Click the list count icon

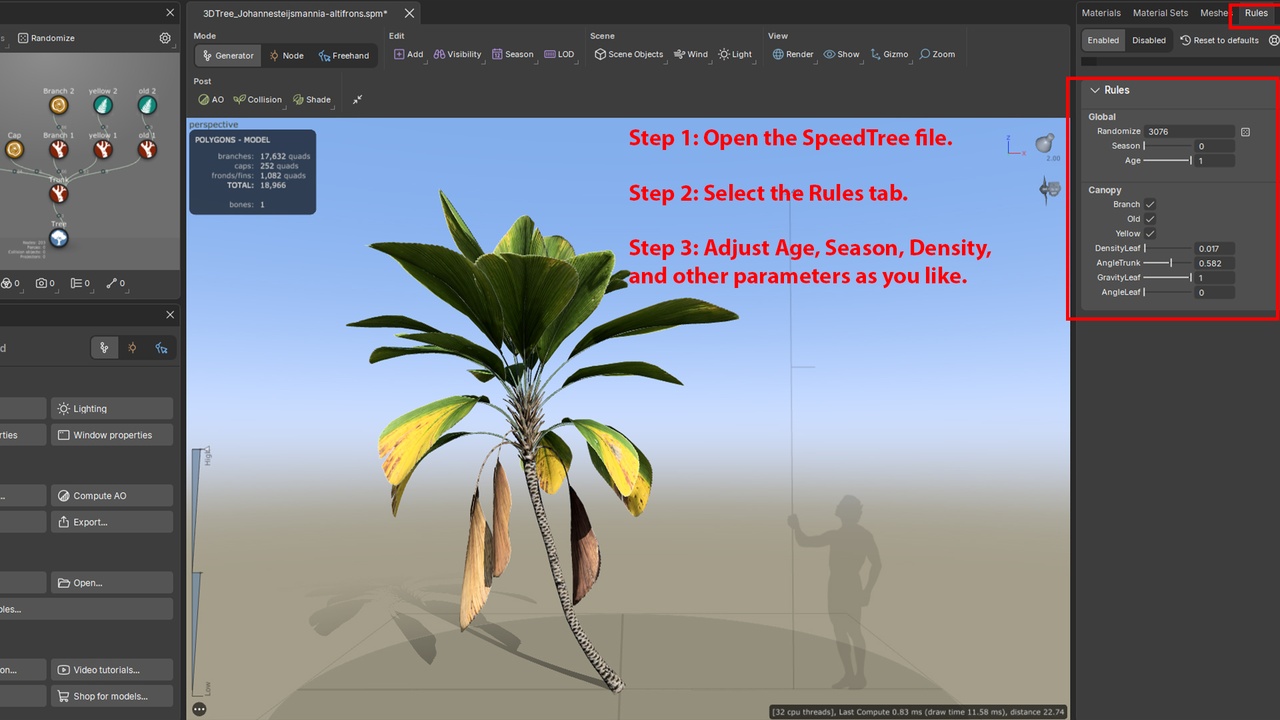[x=80, y=284]
